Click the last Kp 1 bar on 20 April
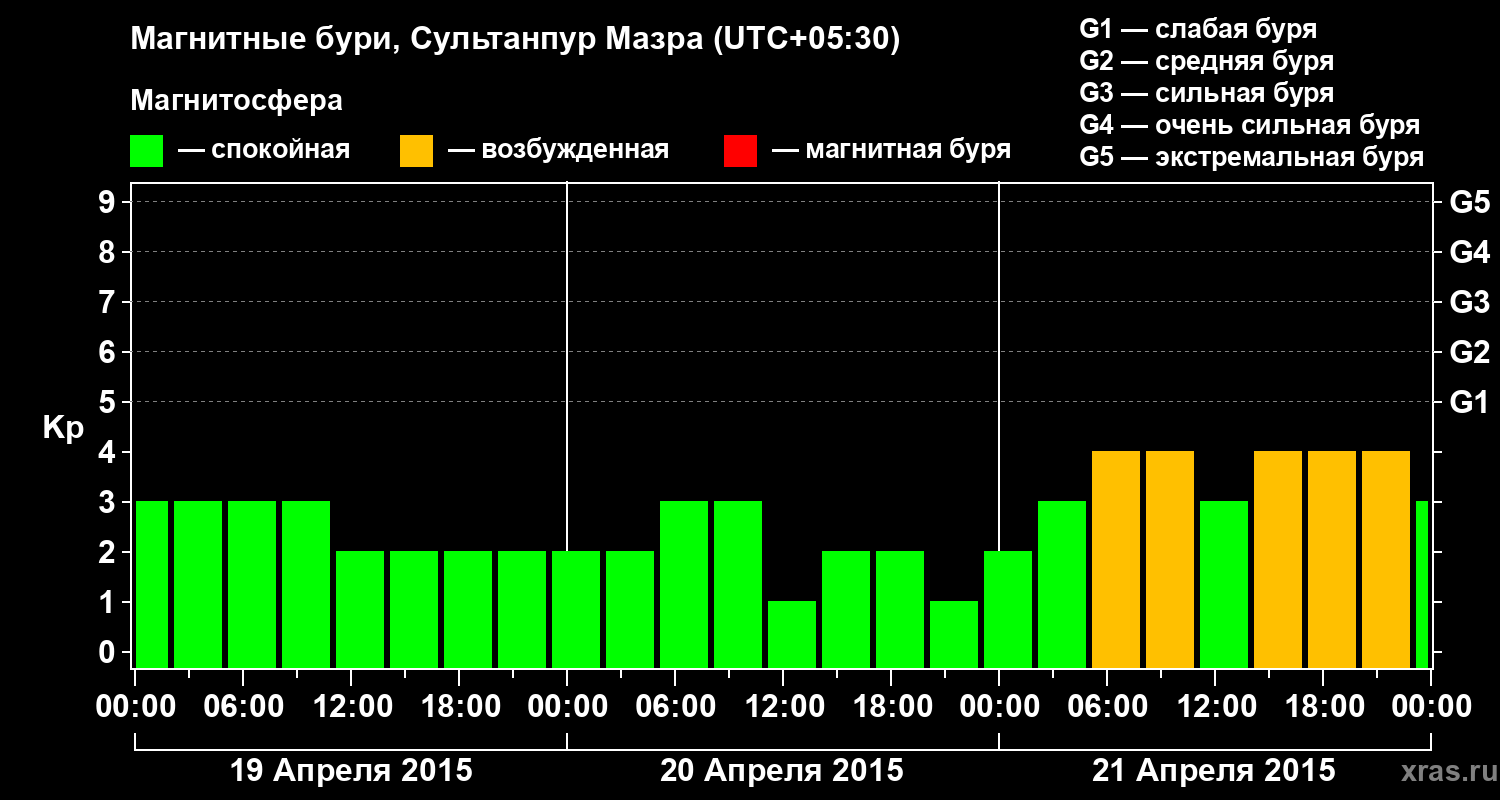This screenshot has height=800, width=1500. 954,635
